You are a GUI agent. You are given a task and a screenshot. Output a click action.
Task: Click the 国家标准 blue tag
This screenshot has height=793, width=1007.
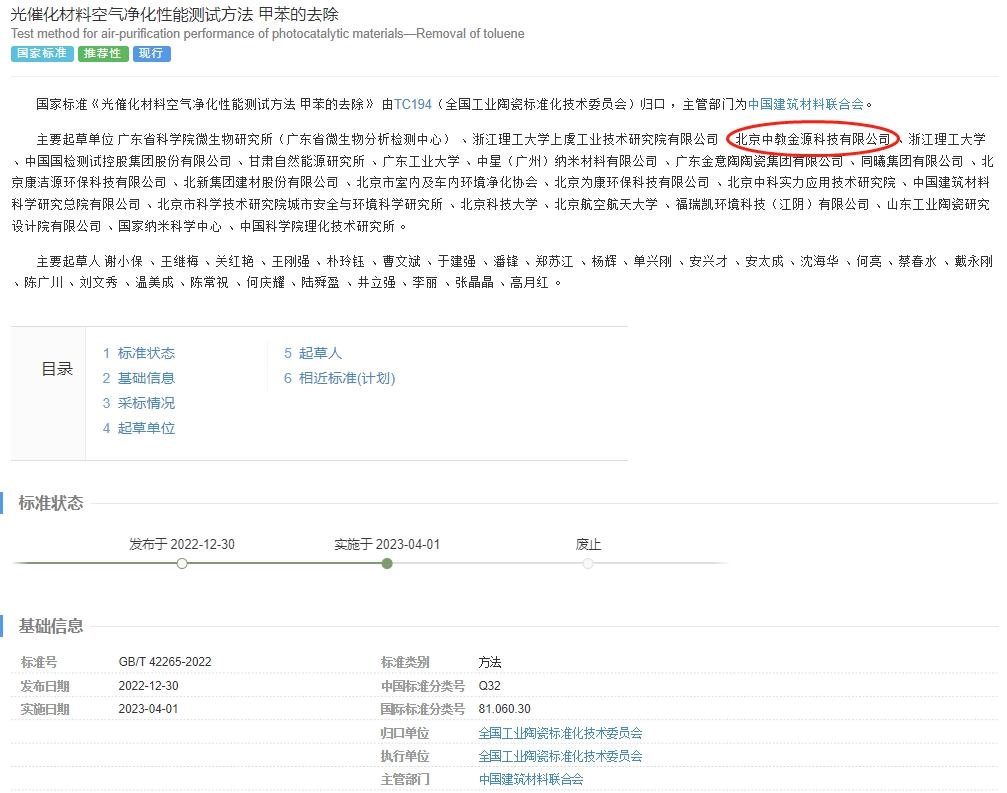pyautogui.click(x=42, y=54)
